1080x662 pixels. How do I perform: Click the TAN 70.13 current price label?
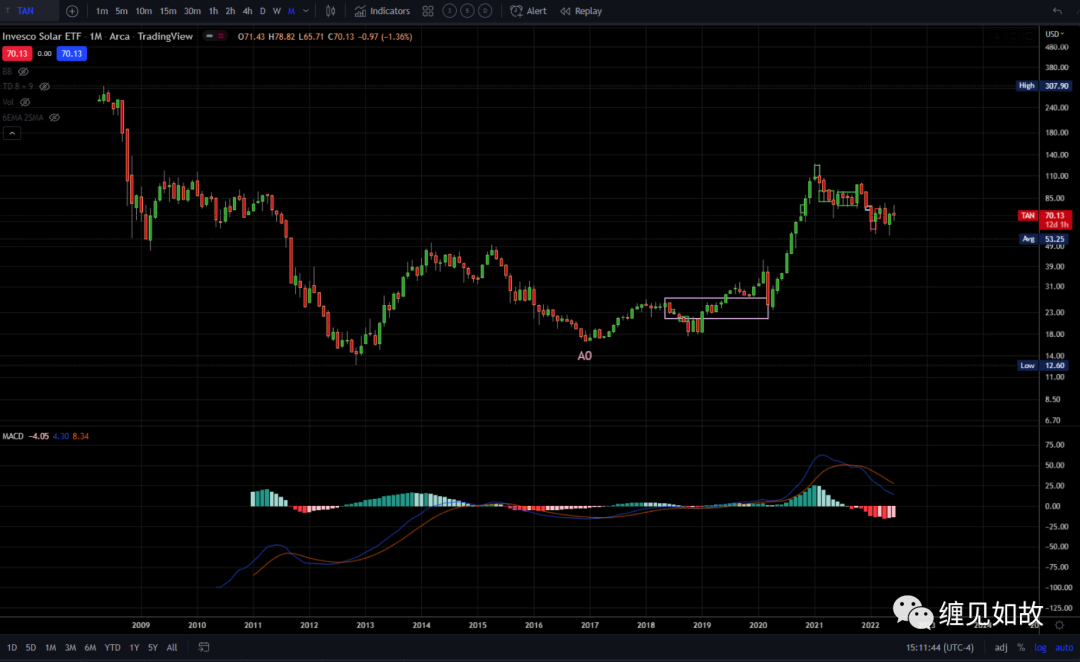(1044, 220)
